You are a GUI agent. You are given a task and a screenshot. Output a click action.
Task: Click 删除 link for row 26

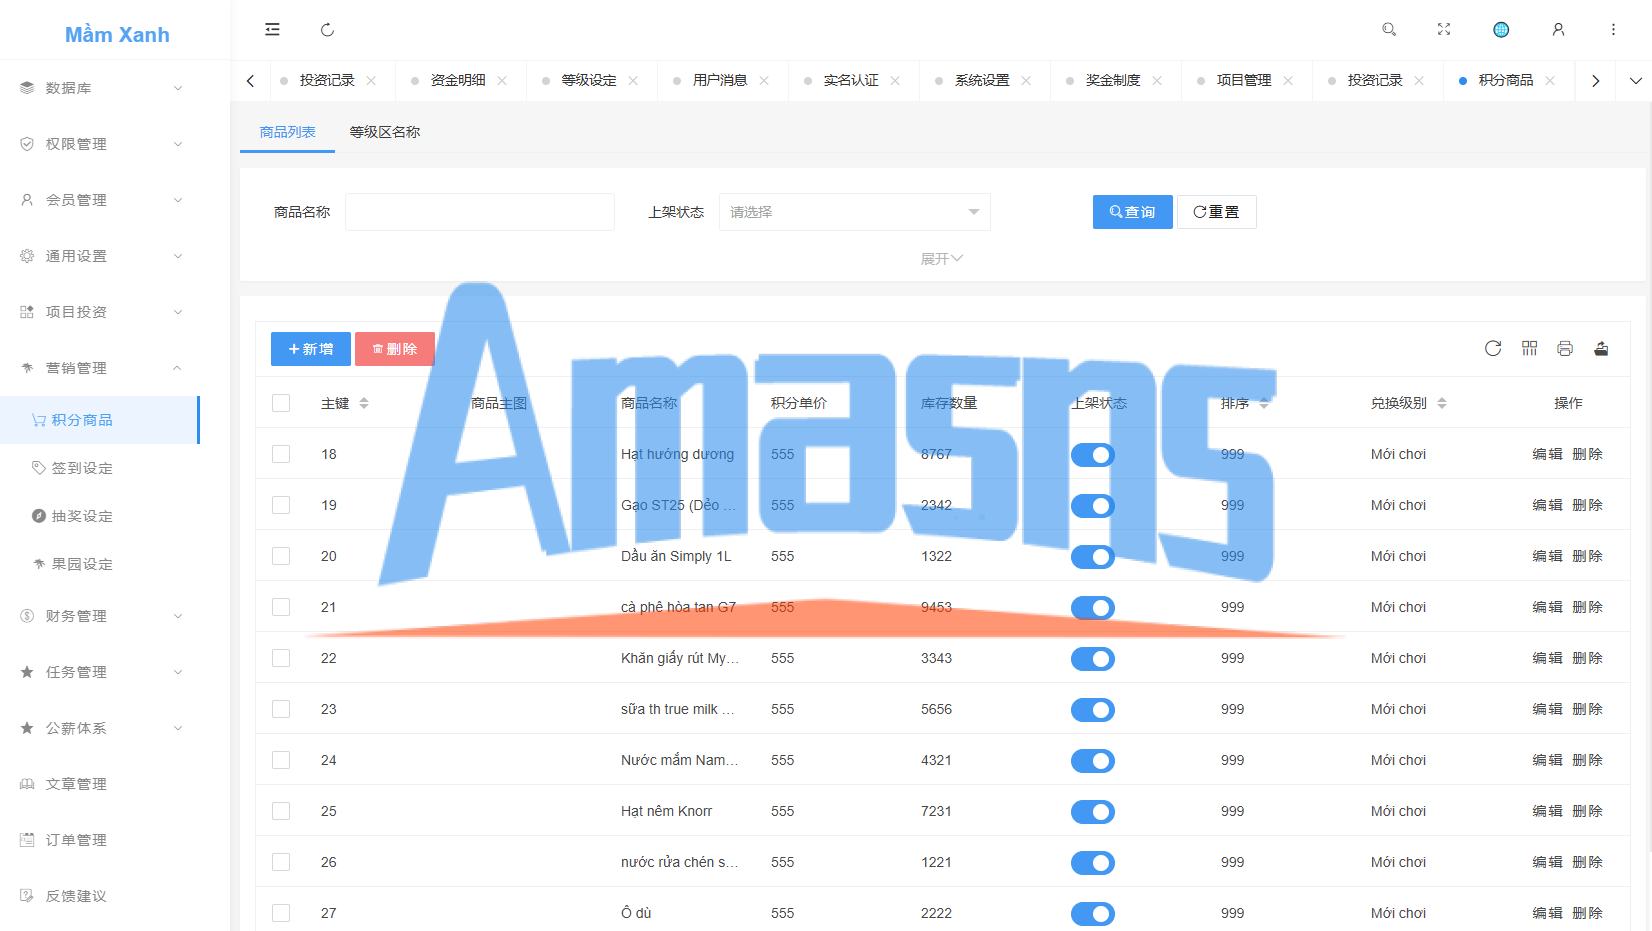pos(1587,862)
